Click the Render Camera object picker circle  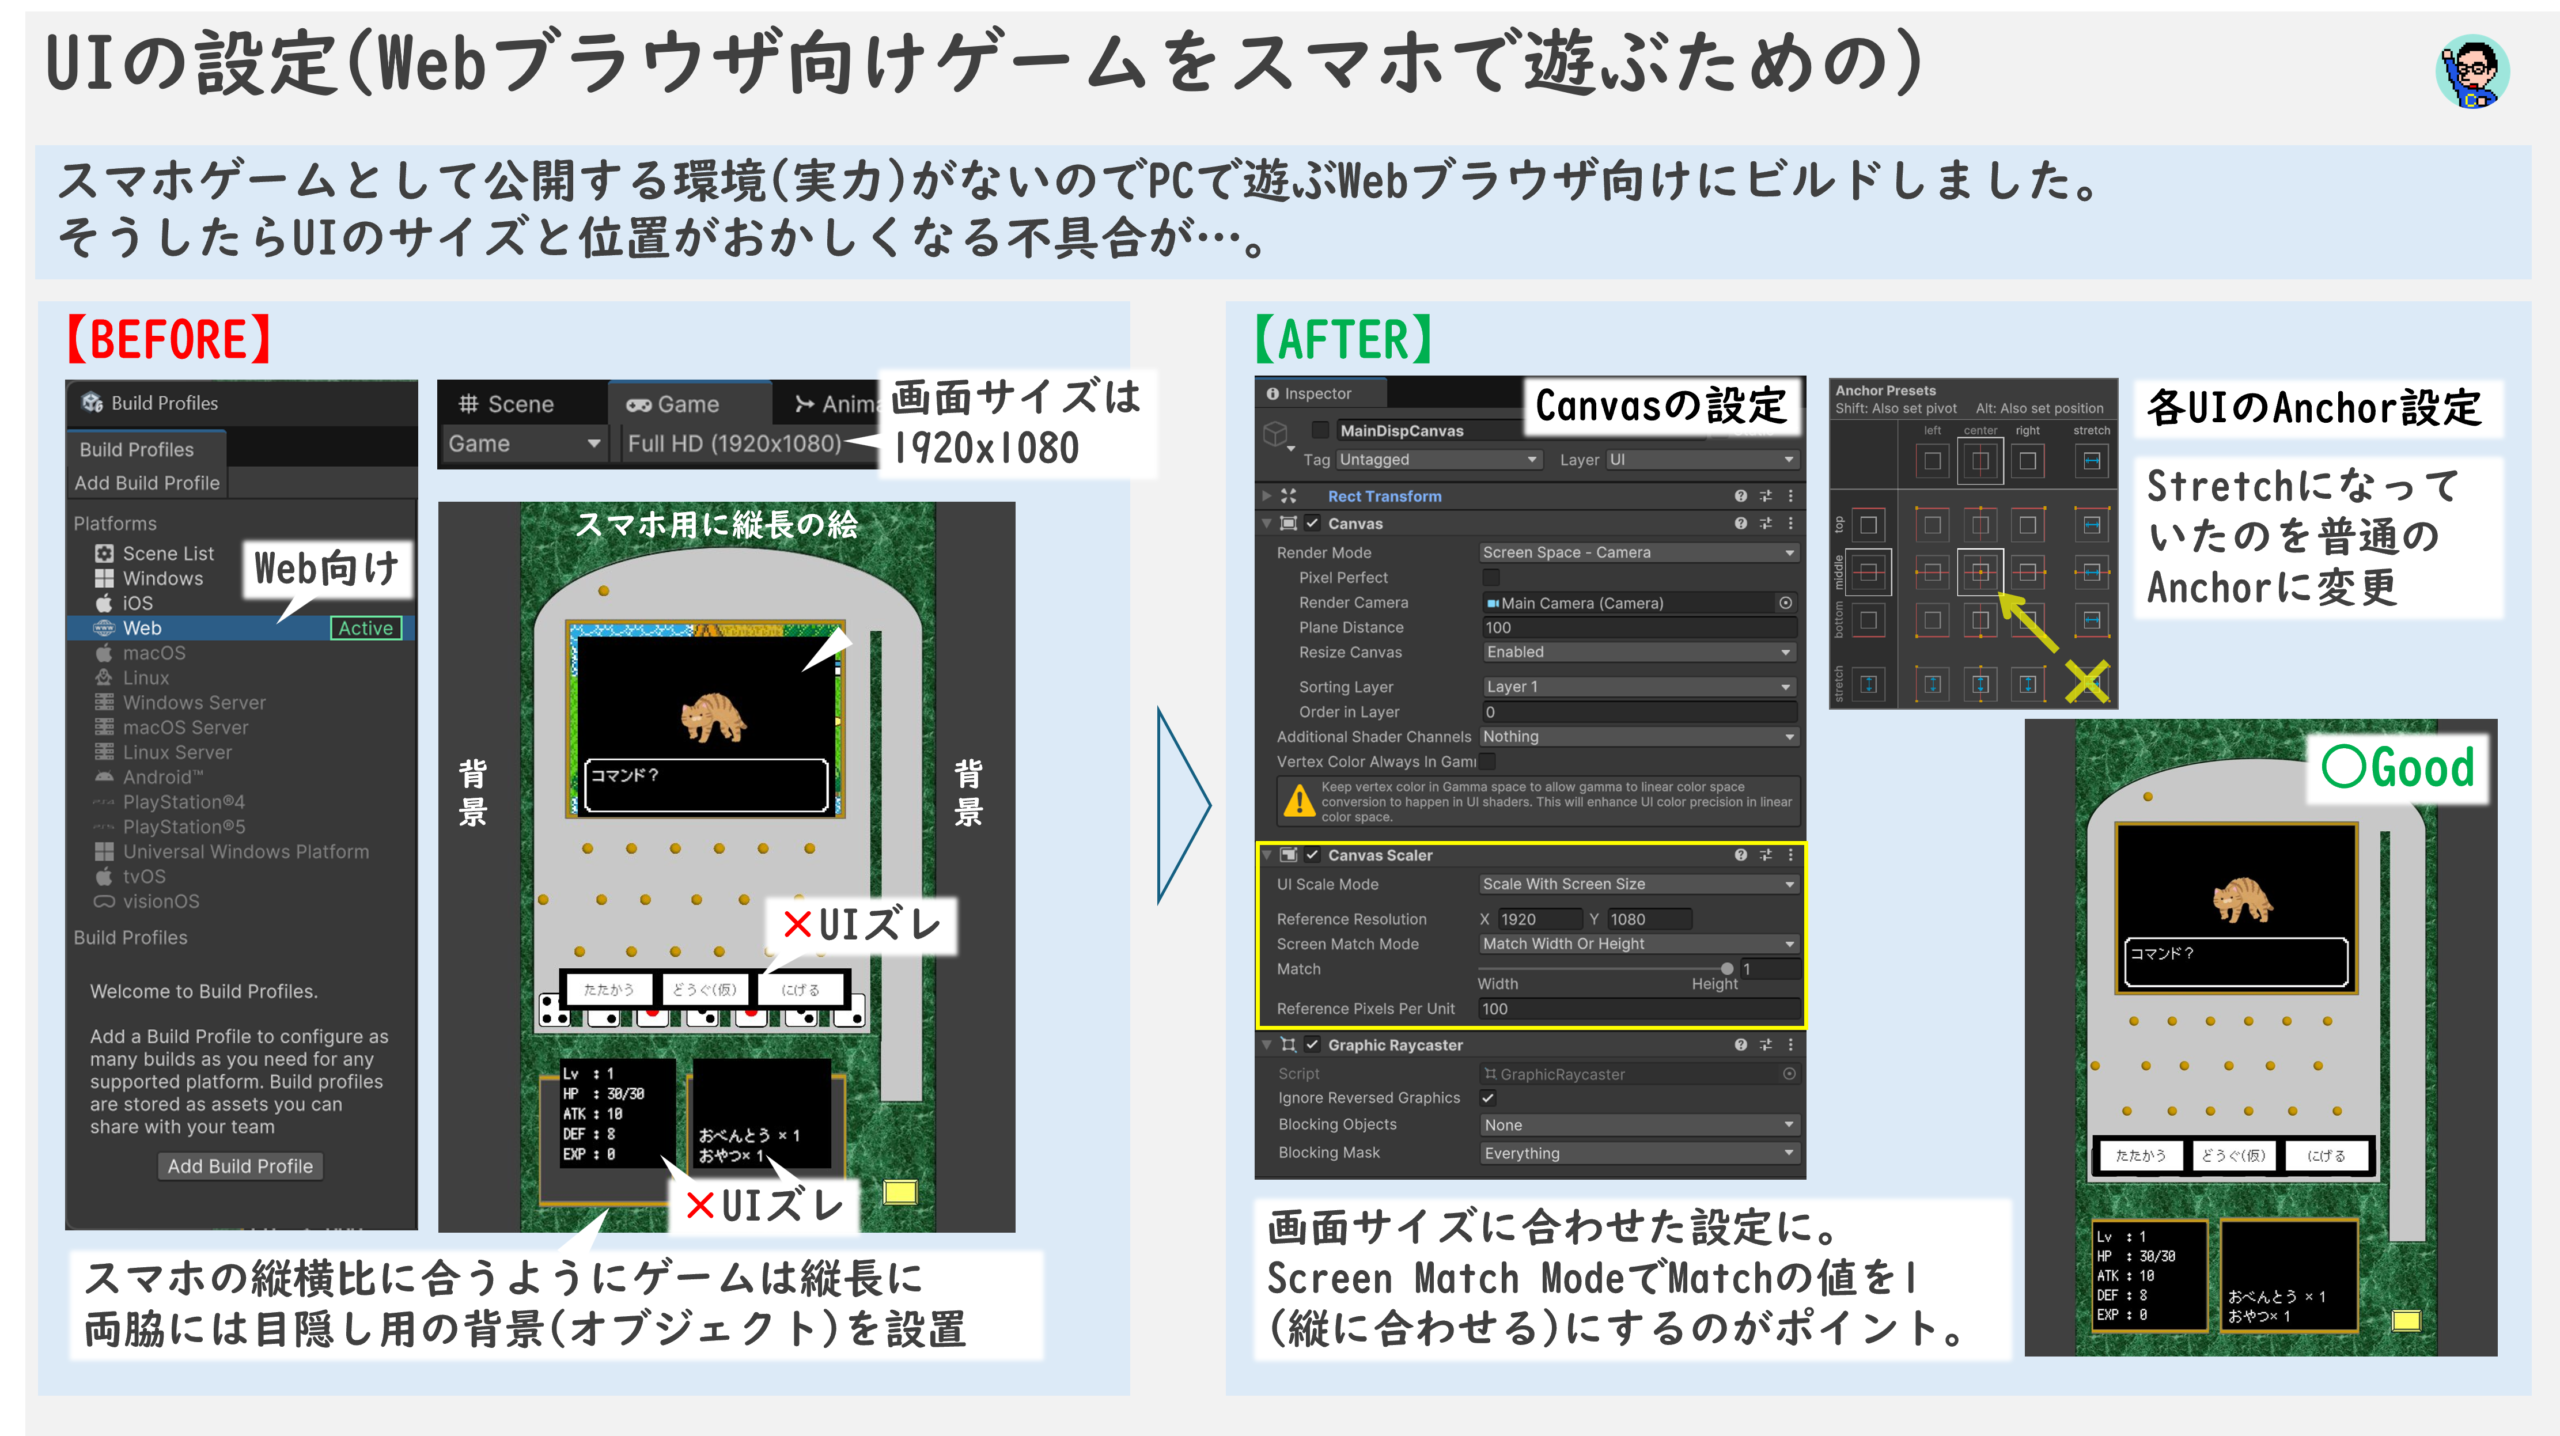click(1785, 603)
